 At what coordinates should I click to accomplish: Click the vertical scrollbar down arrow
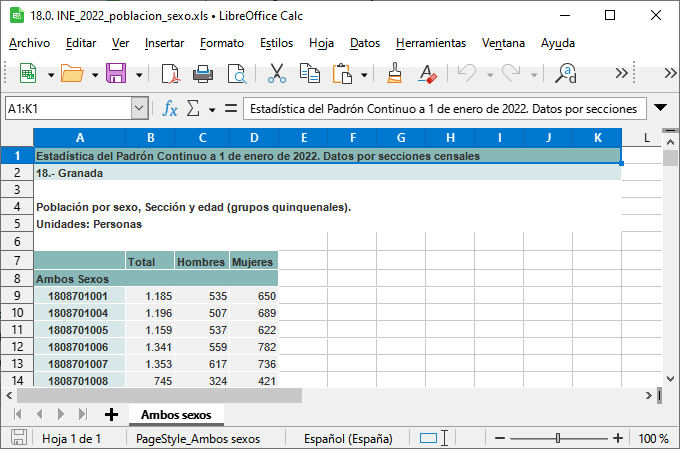[670, 379]
